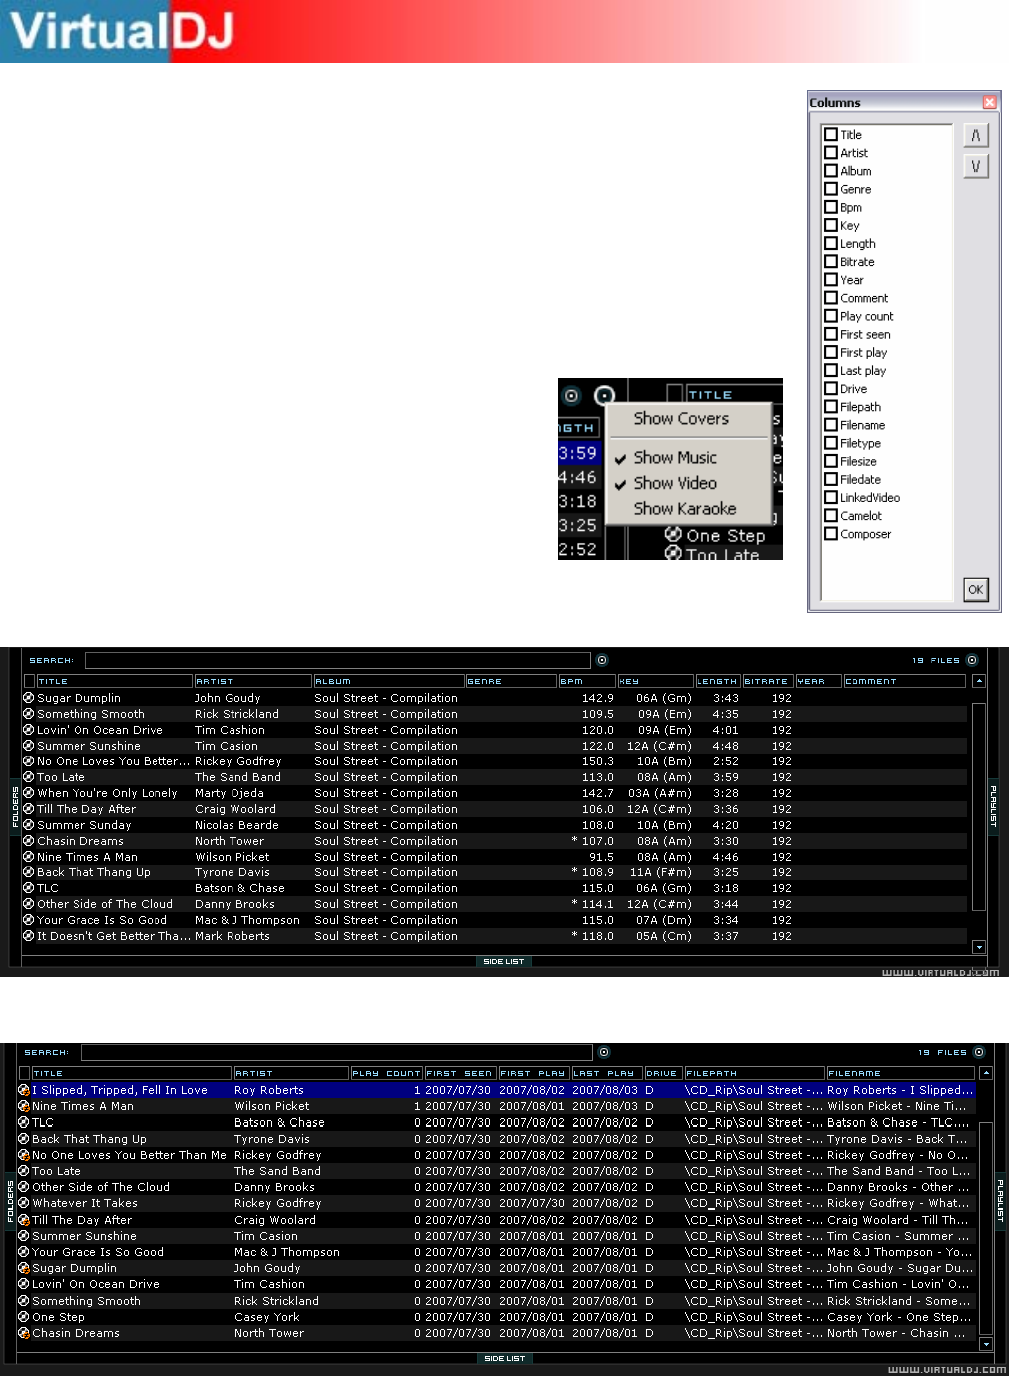1009x1376 pixels.
Task: Move column up with the arrow button
Action: point(976,135)
